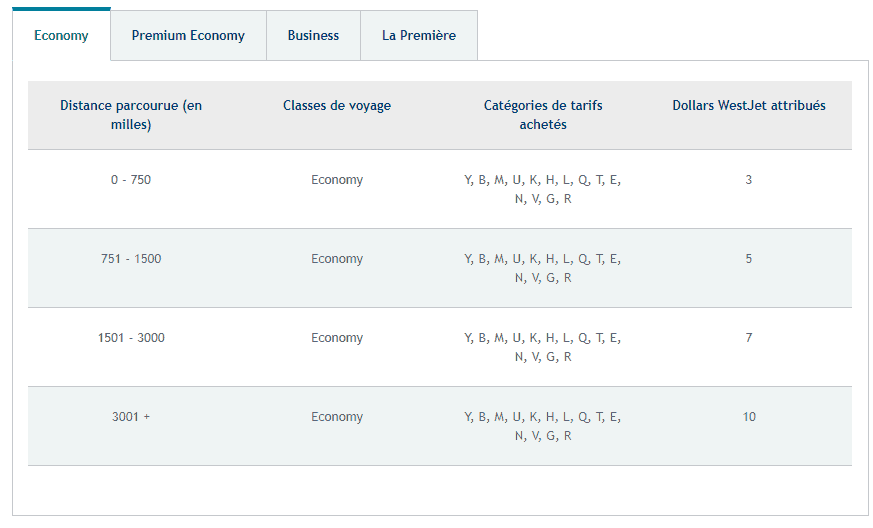This screenshot has height=528, width=873.
Task: Select the 1501 - 3000 distance cell
Action: click(131, 338)
